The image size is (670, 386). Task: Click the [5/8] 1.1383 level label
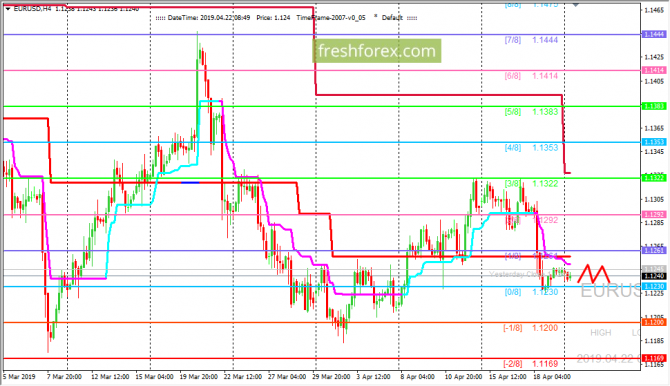[x=531, y=112]
